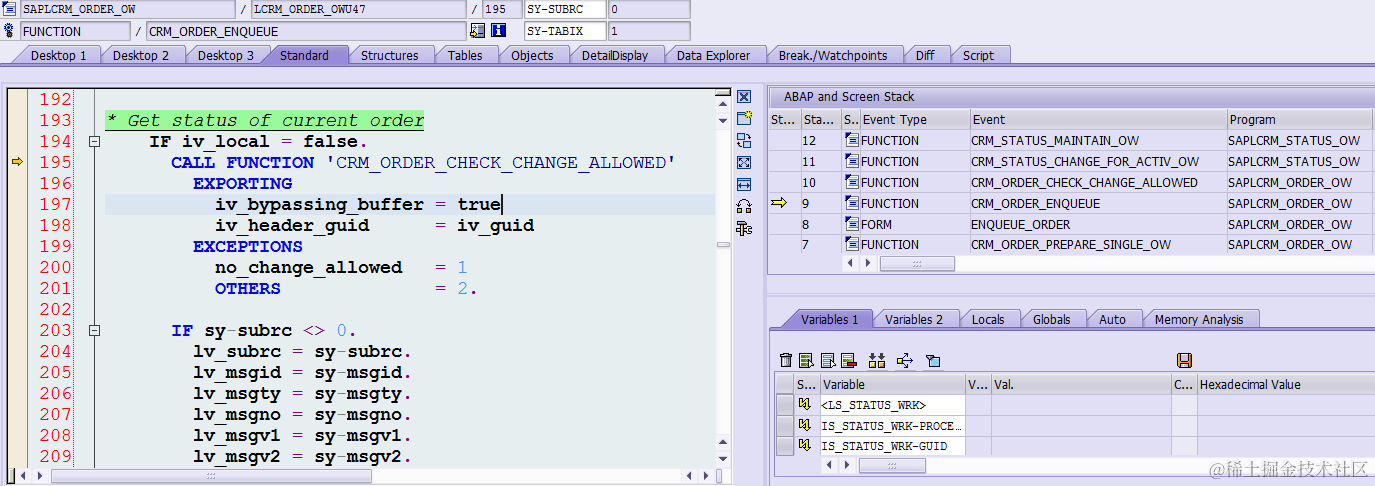Click Variable column header
1375x486 pixels.
pyautogui.click(x=892, y=384)
